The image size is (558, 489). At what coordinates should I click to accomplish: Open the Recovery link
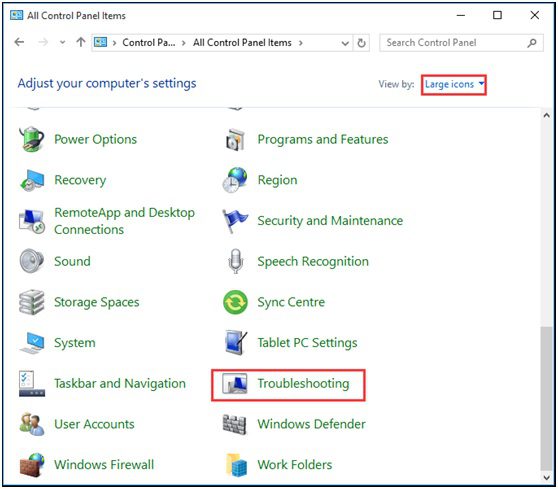click(x=80, y=180)
